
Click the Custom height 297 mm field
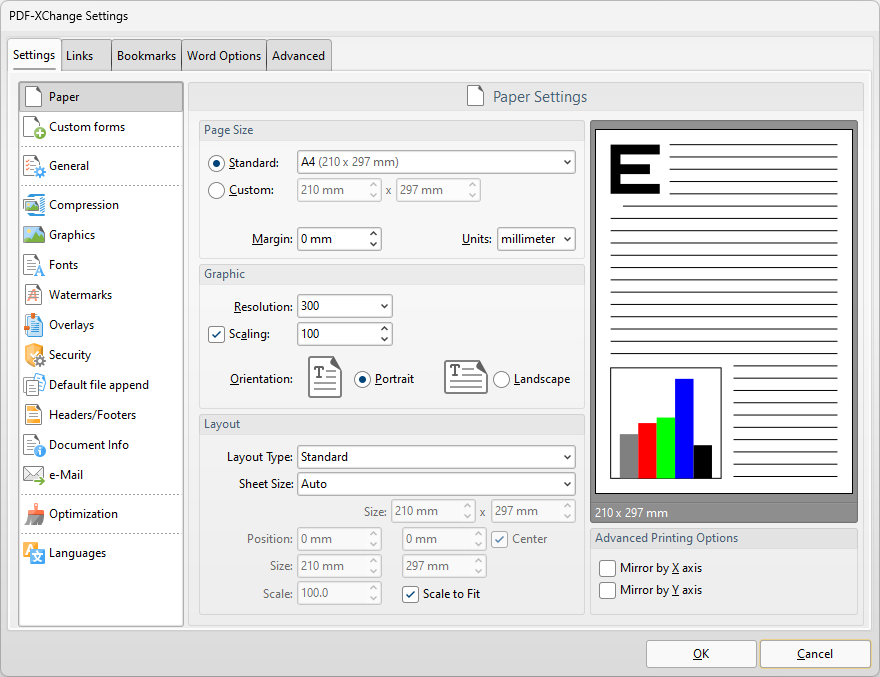click(431, 190)
